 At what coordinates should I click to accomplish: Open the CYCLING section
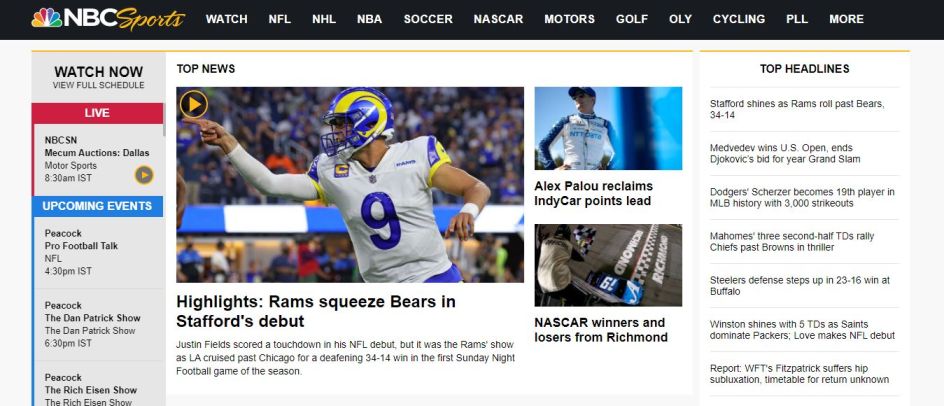739,19
